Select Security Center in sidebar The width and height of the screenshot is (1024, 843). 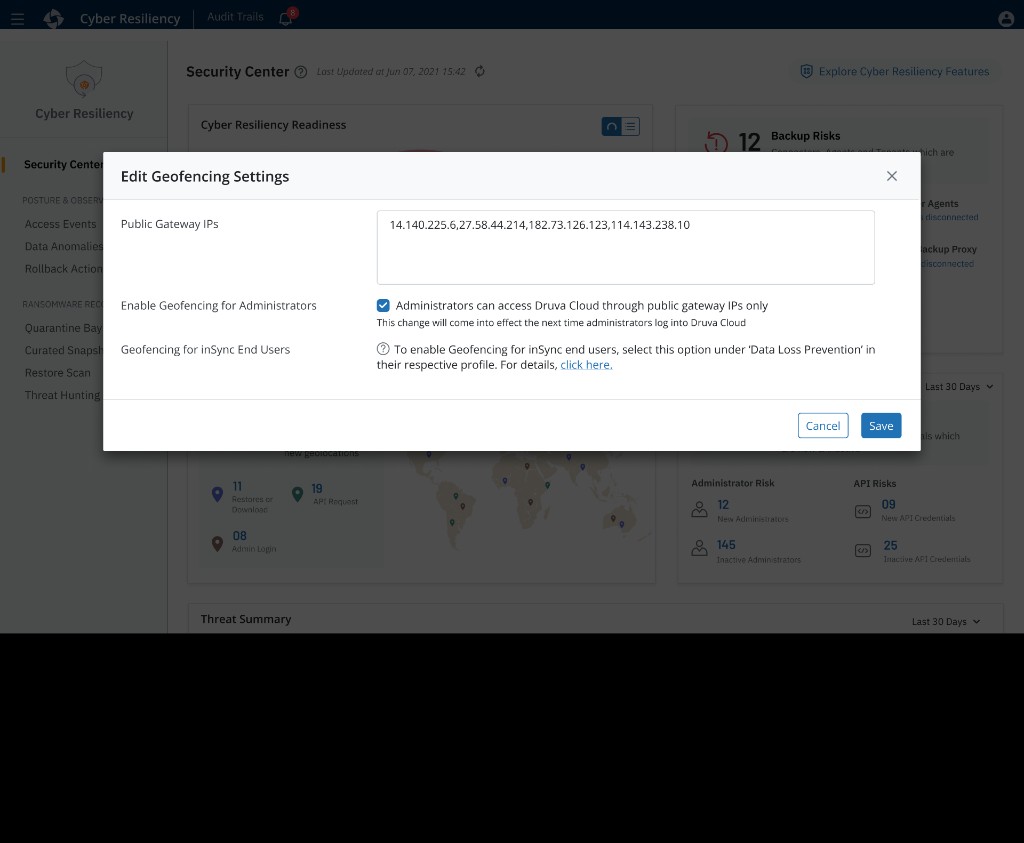63,165
